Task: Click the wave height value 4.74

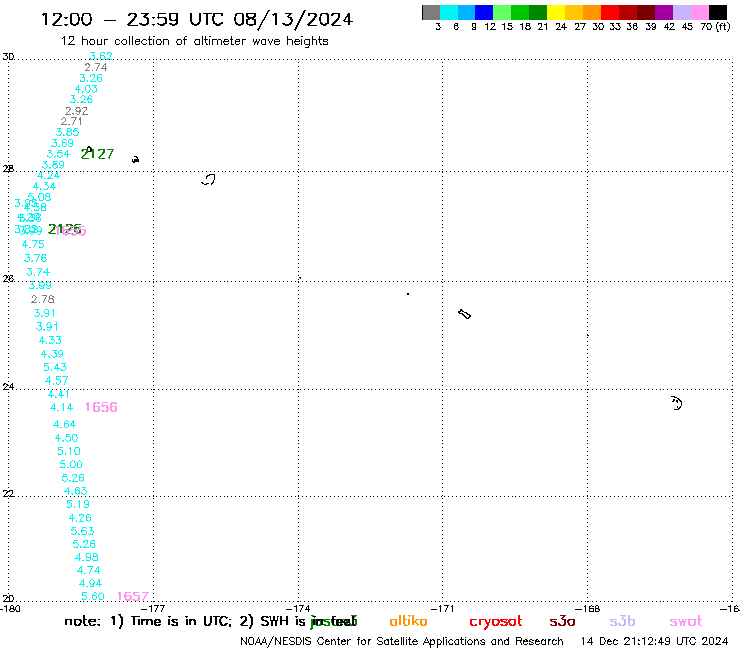Action: 89,570
